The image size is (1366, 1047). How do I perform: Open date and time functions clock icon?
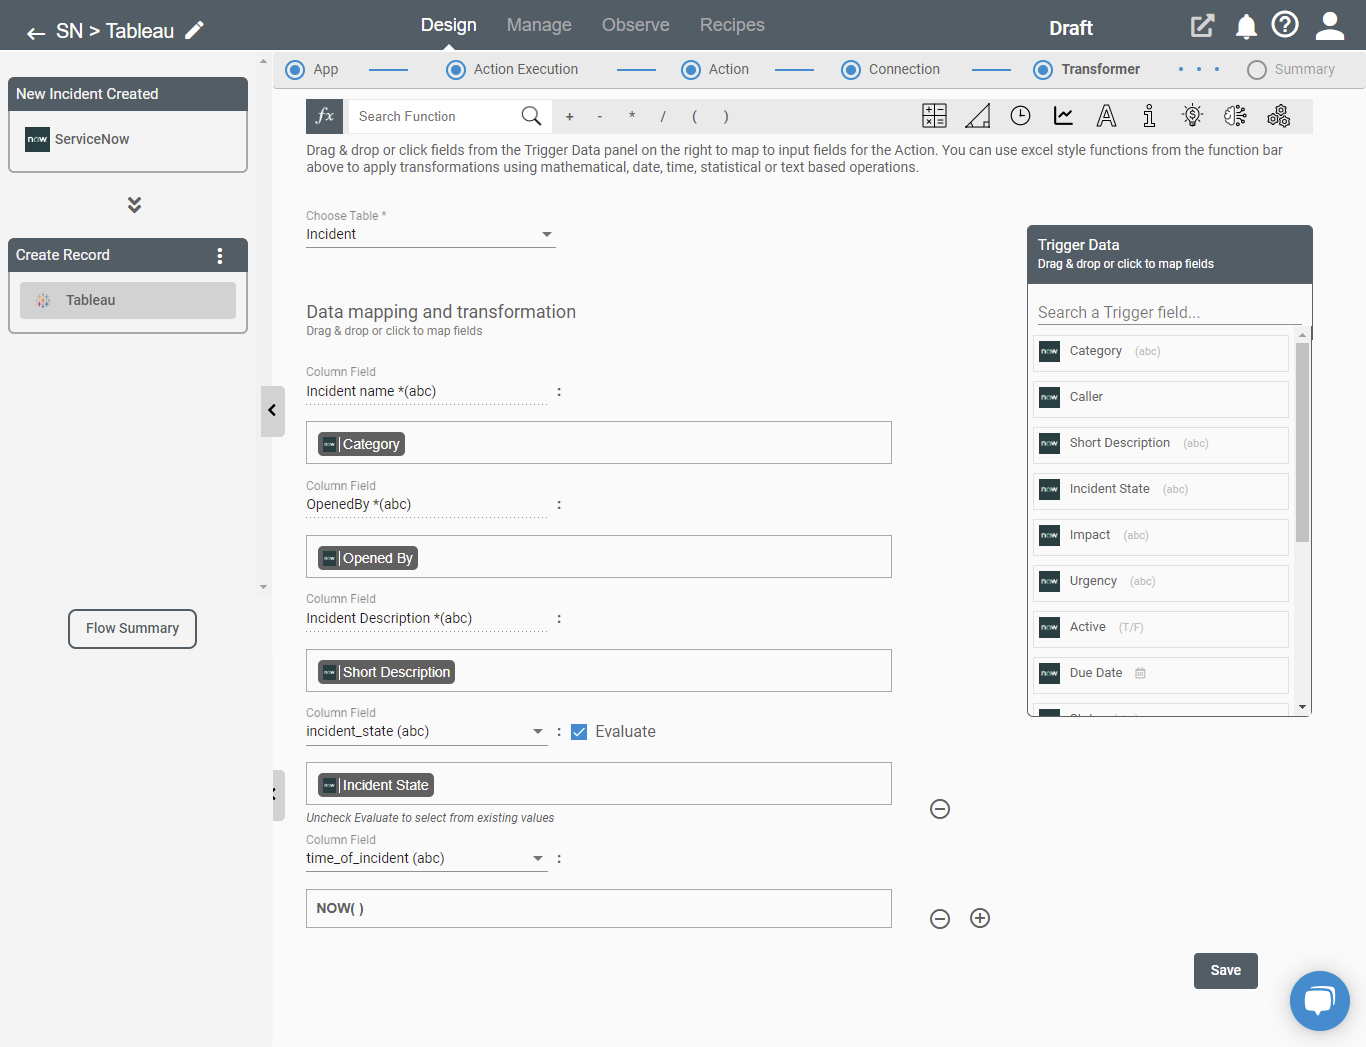[1020, 116]
